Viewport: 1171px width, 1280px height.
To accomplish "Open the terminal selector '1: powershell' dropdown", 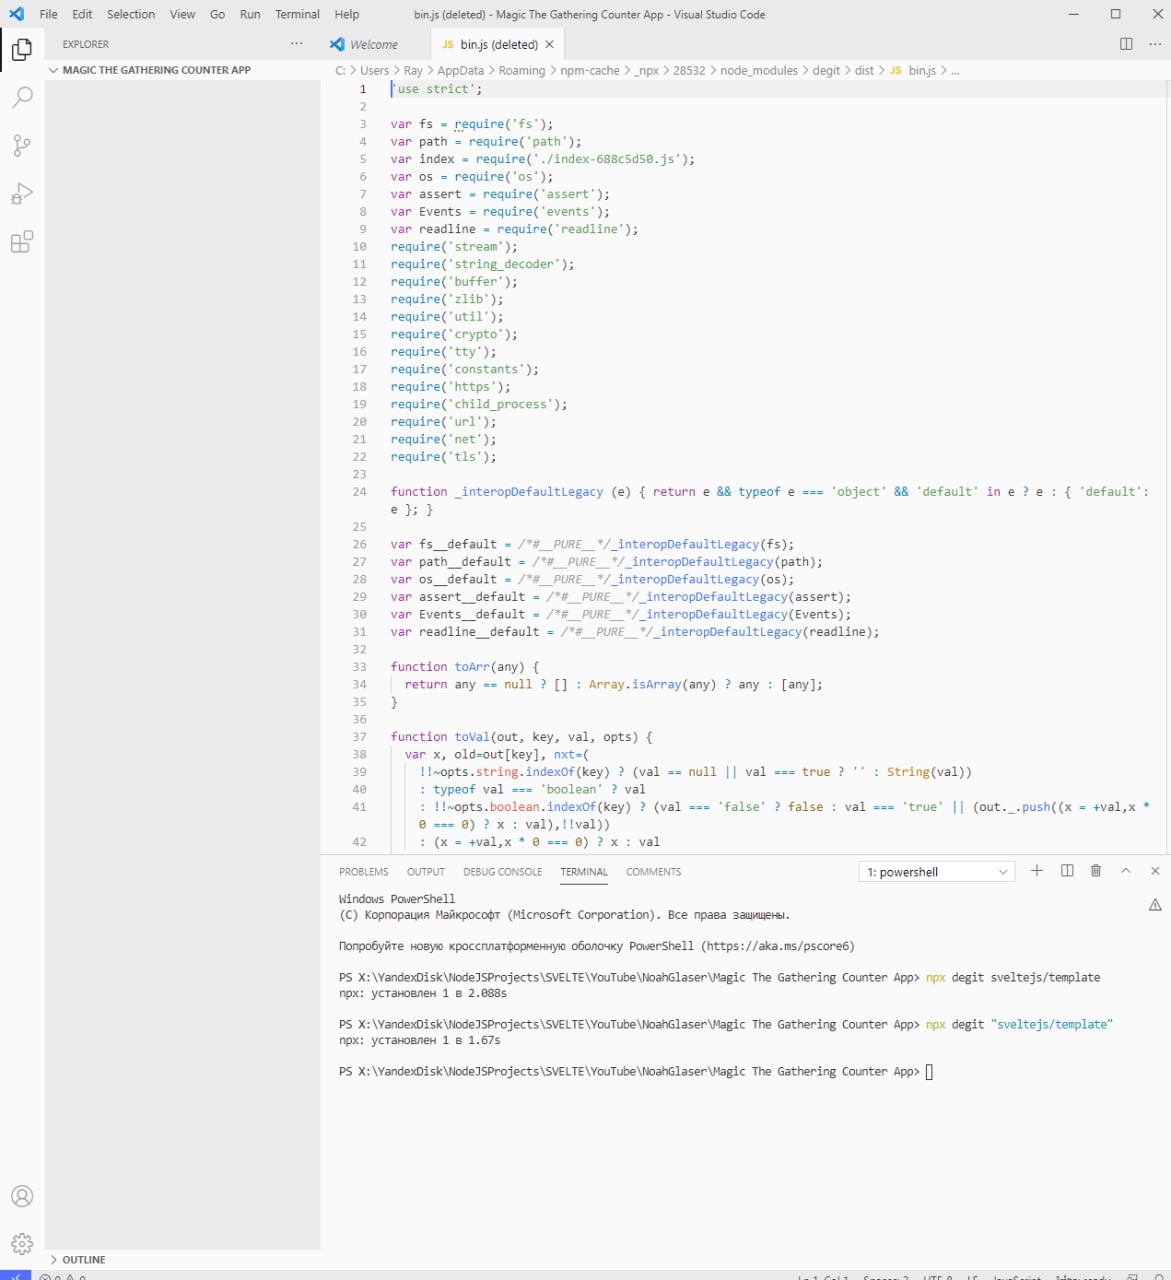I will click(937, 872).
